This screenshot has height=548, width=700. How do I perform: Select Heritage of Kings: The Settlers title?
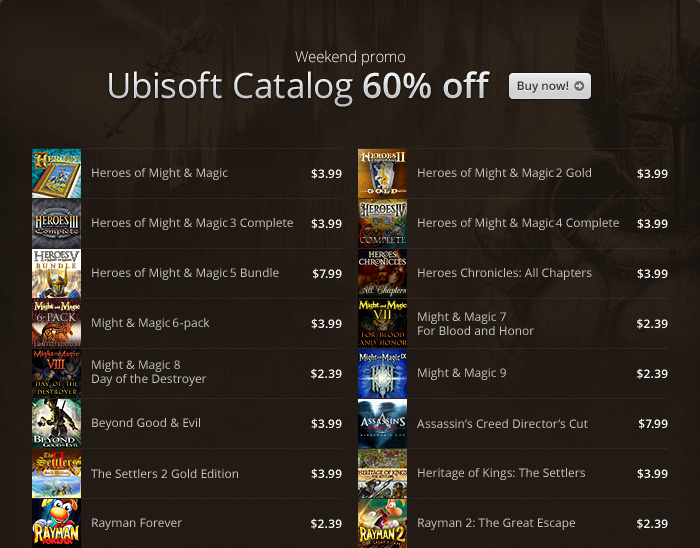[501, 473]
